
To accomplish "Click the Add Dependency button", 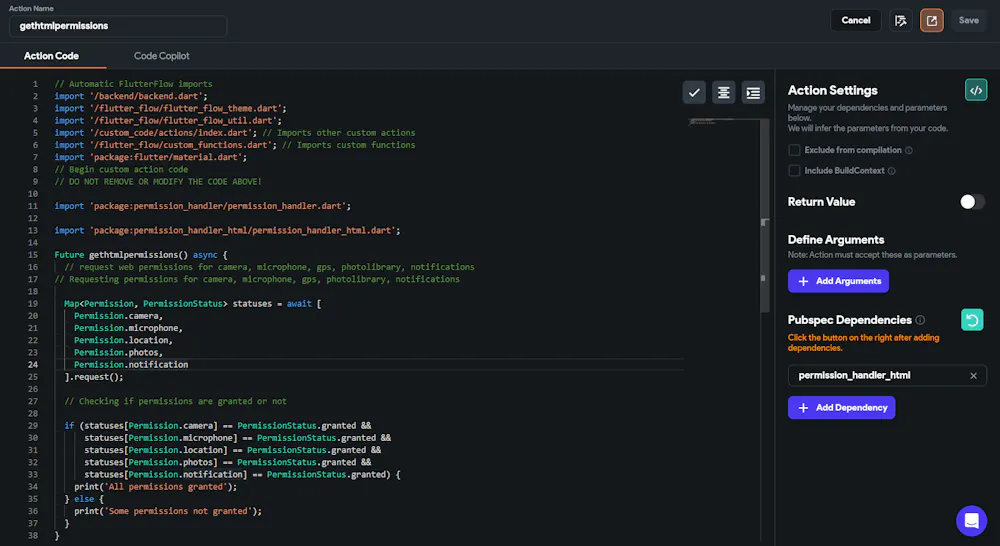I will pyautogui.click(x=841, y=408).
